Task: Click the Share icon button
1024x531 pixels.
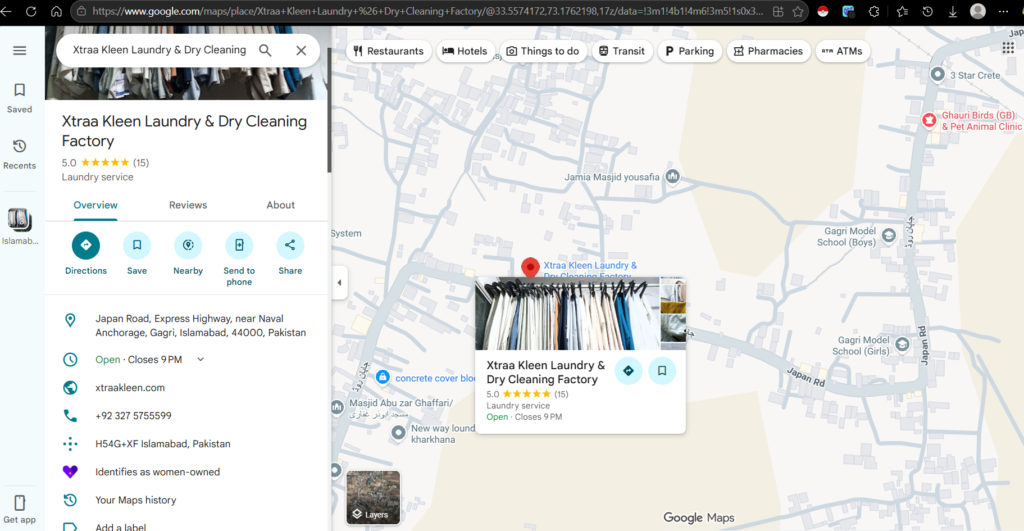Action: (x=290, y=245)
